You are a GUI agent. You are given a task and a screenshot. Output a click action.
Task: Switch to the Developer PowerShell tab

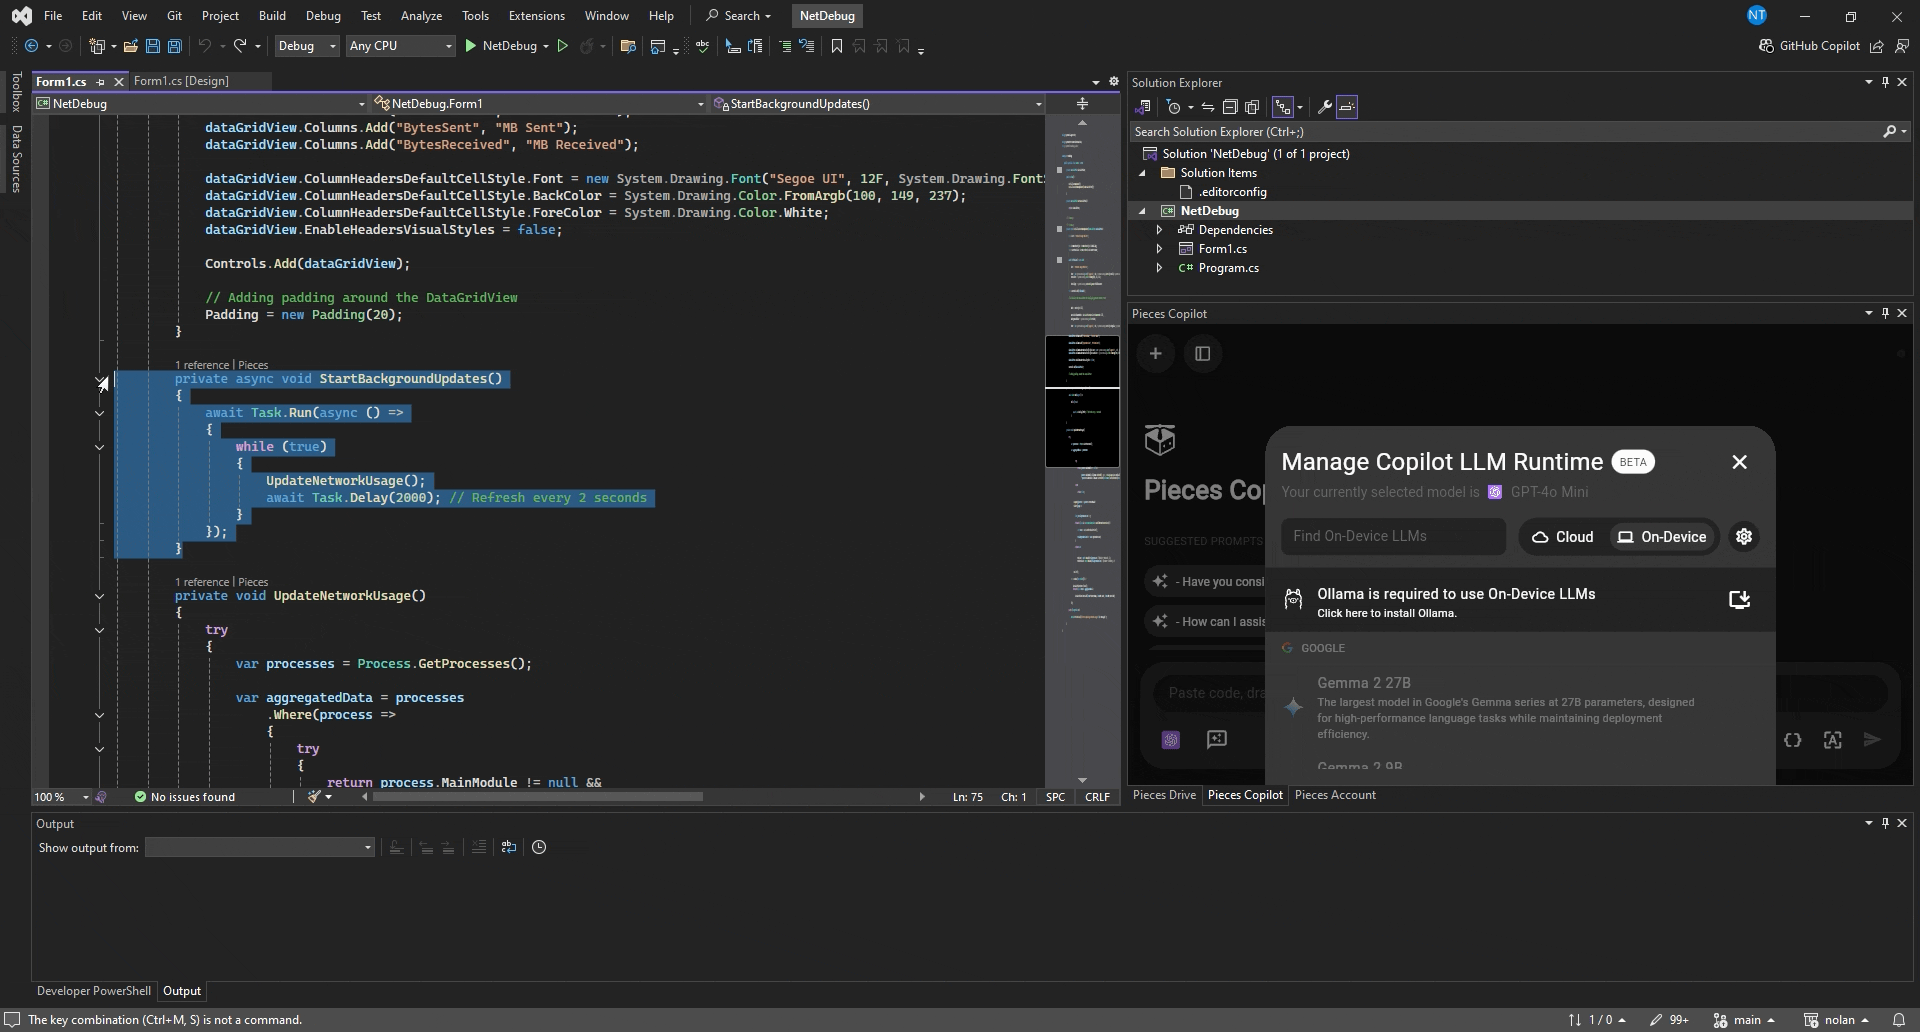click(x=94, y=991)
